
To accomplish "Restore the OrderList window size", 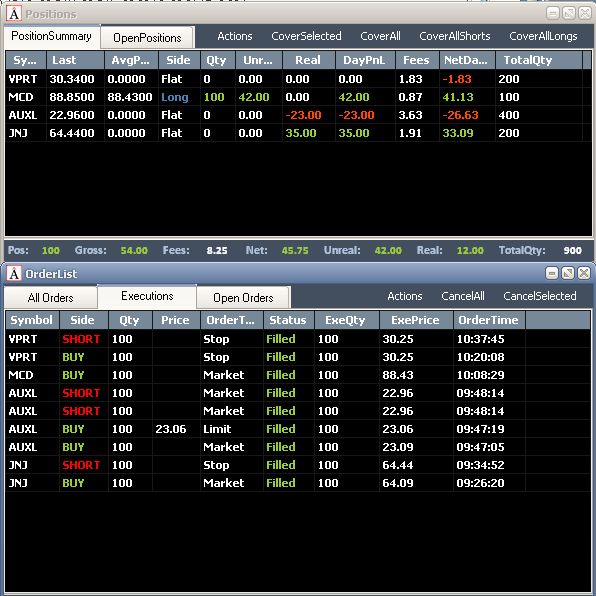I will tap(568, 273).
